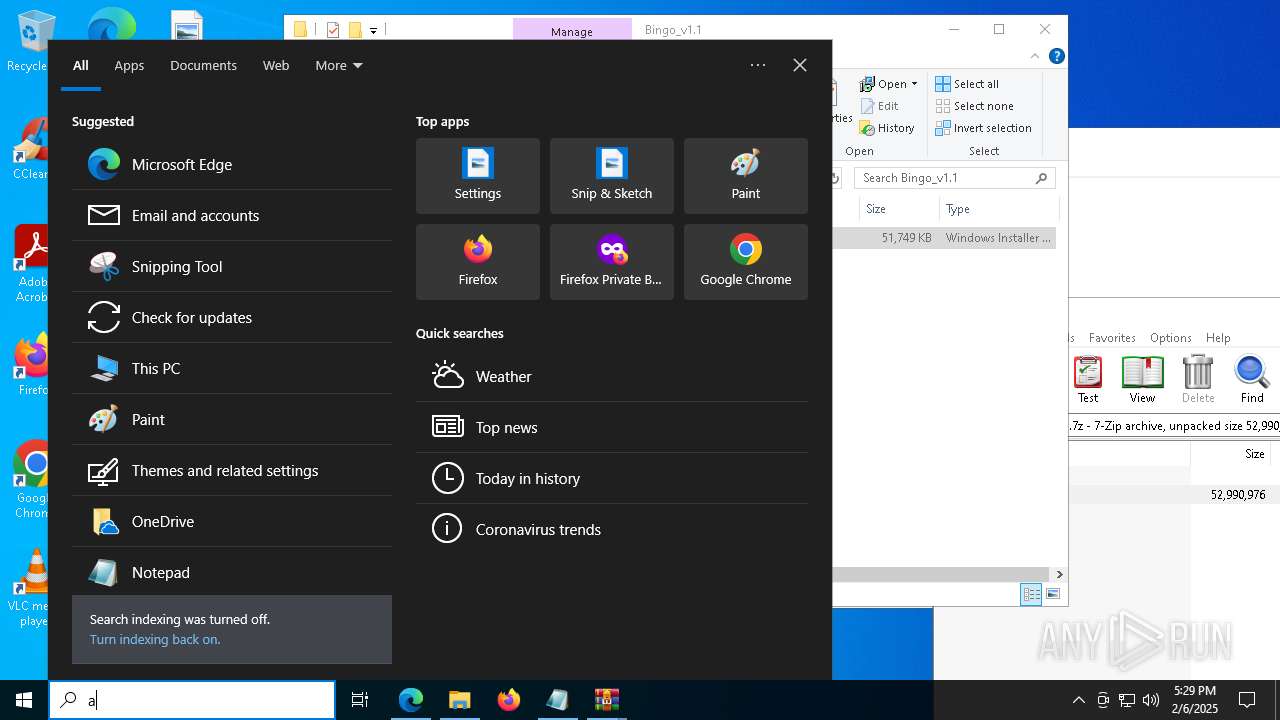Viewport: 1280px width, 720px height.
Task: Open File Explorer taskbar icon
Action: pos(459,700)
